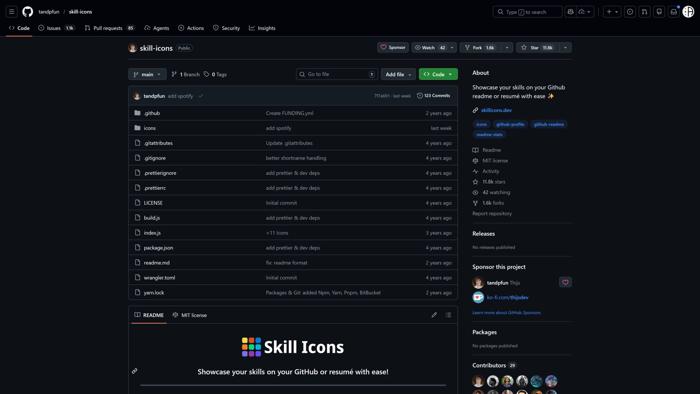Open the issues icon in top-right header
This screenshot has height=394, width=700.
pos(630,12)
